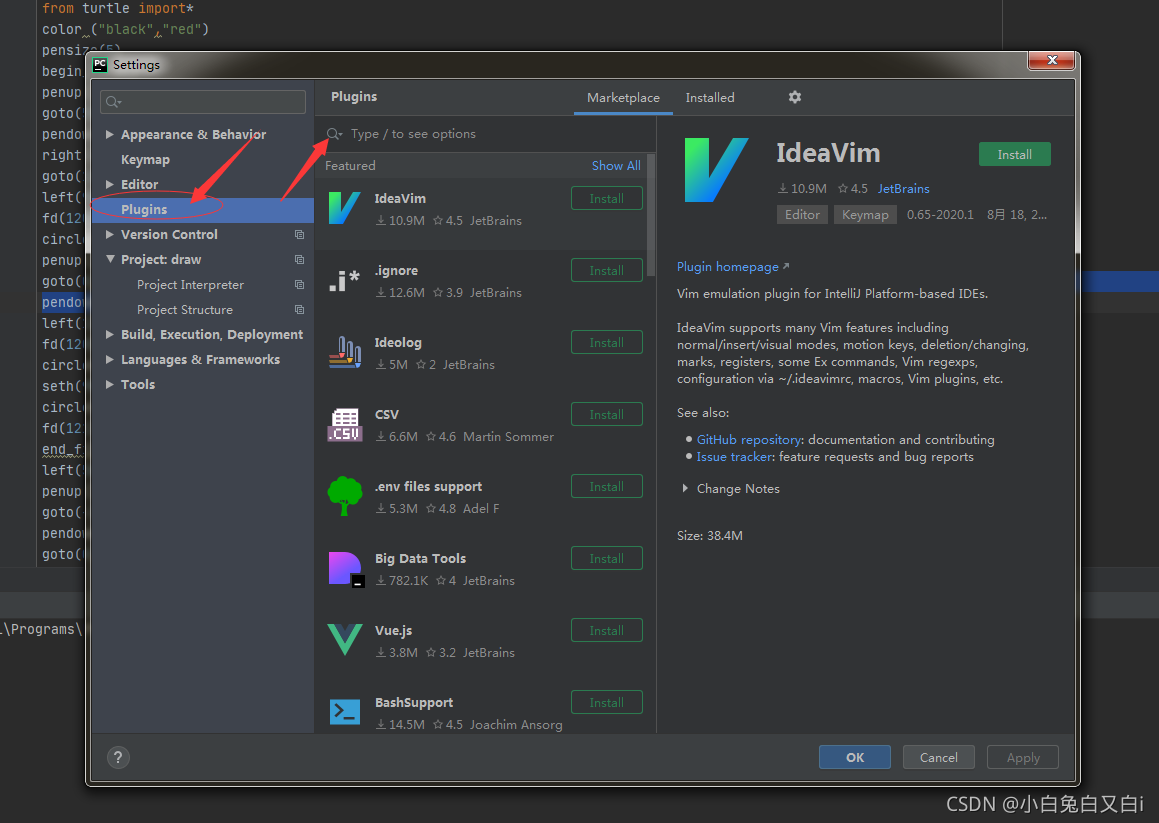Install the CSV plugin

coord(606,414)
